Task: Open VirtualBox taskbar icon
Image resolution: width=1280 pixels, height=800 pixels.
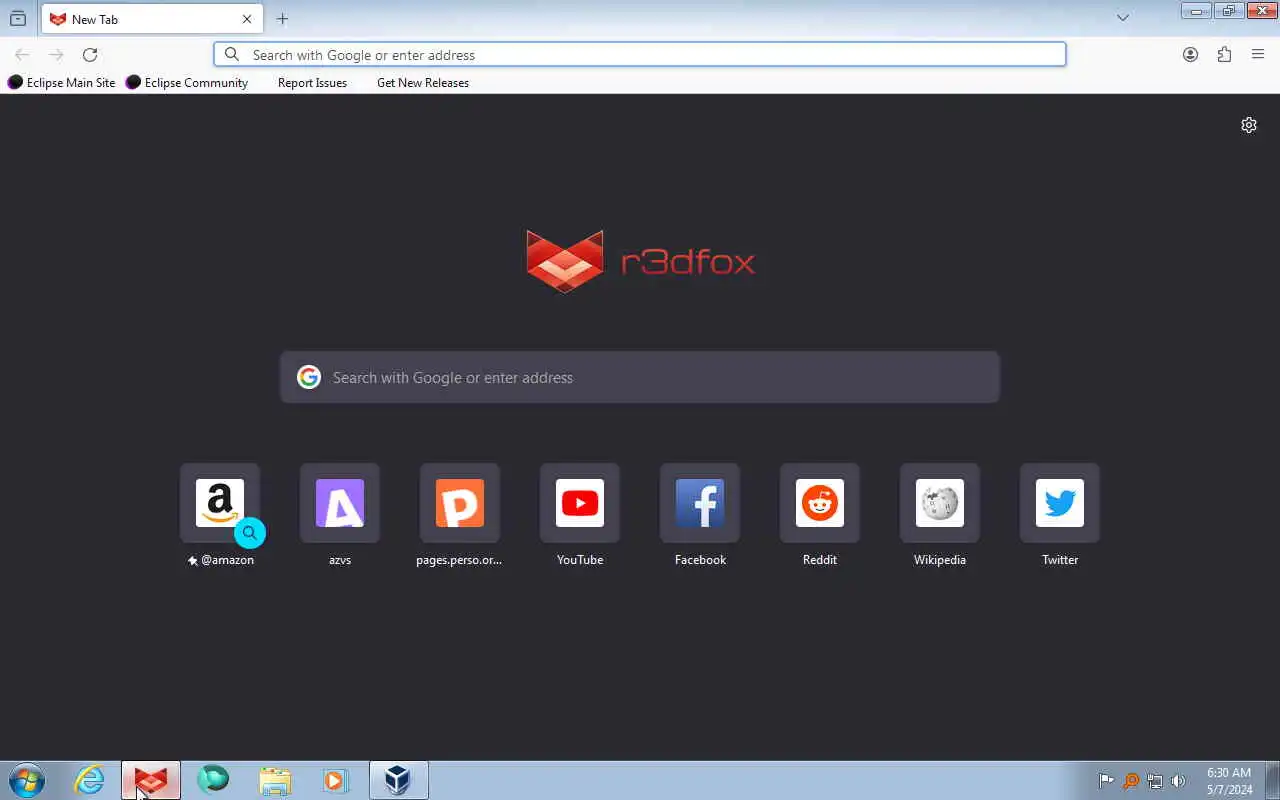Action: point(399,780)
